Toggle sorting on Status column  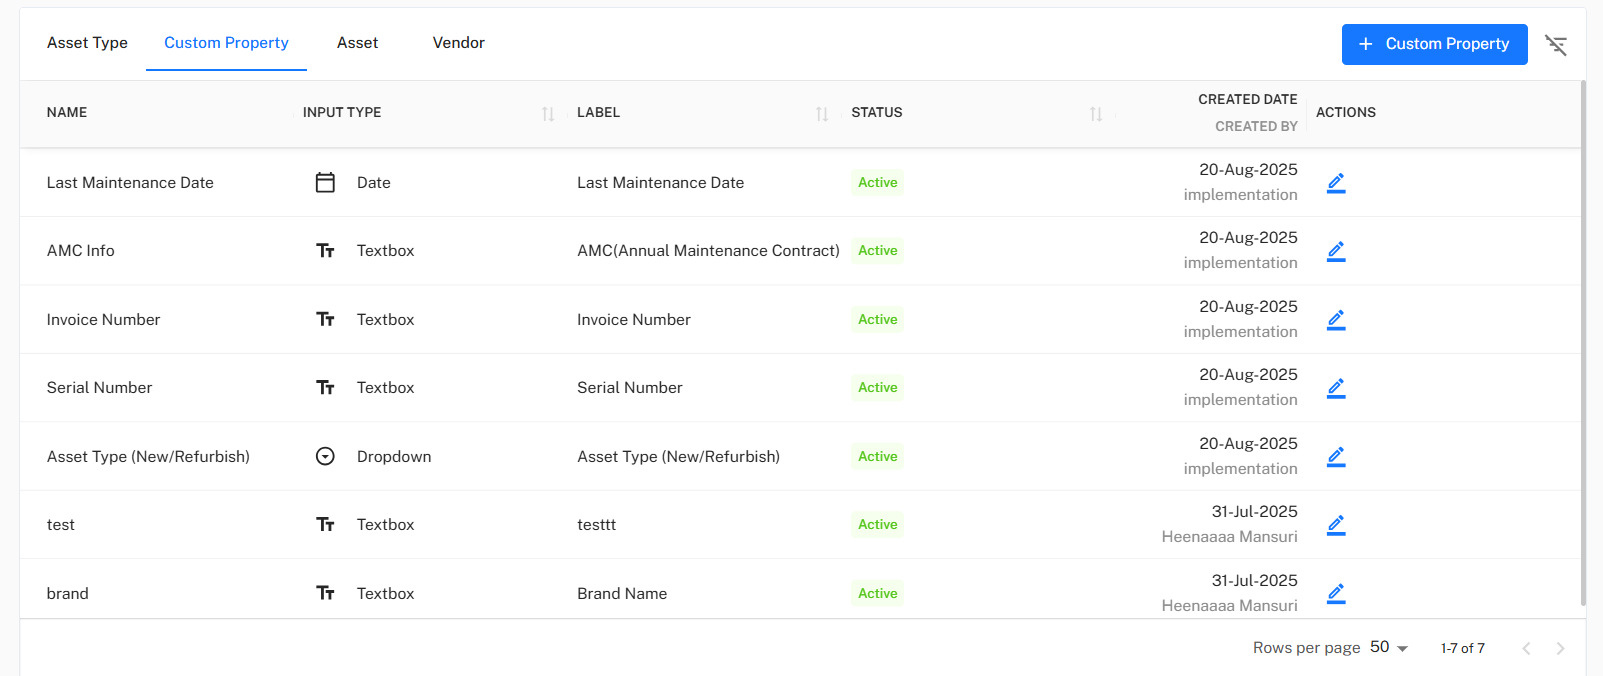[x=1096, y=114]
